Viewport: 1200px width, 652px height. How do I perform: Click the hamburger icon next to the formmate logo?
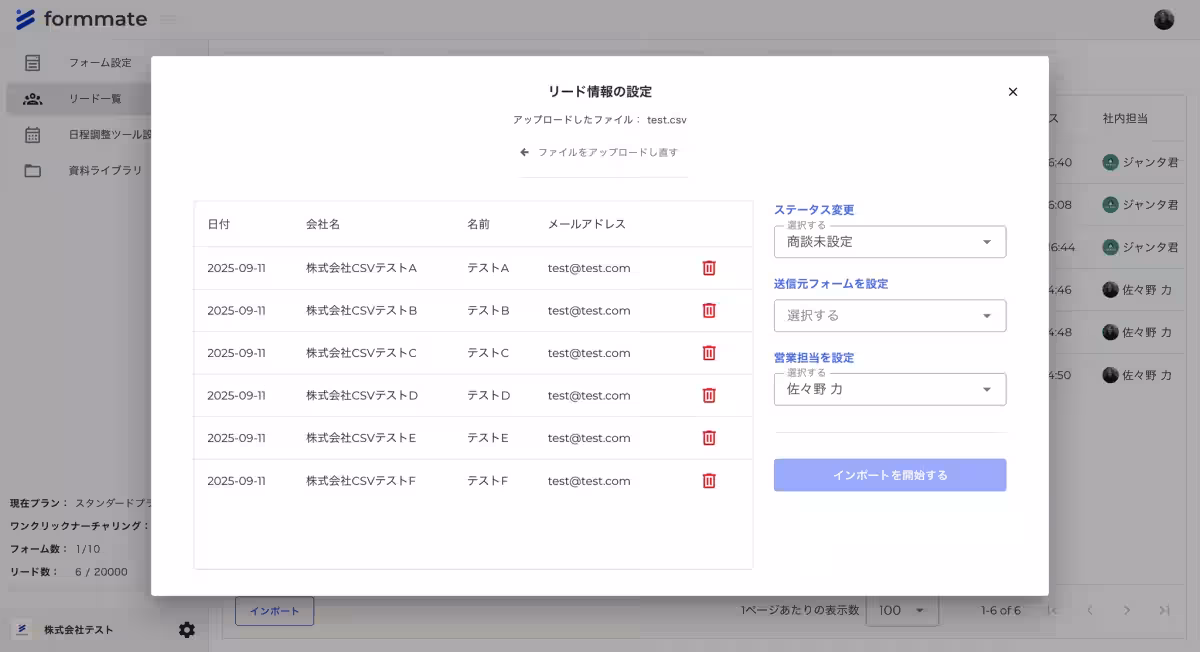tap(167, 18)
